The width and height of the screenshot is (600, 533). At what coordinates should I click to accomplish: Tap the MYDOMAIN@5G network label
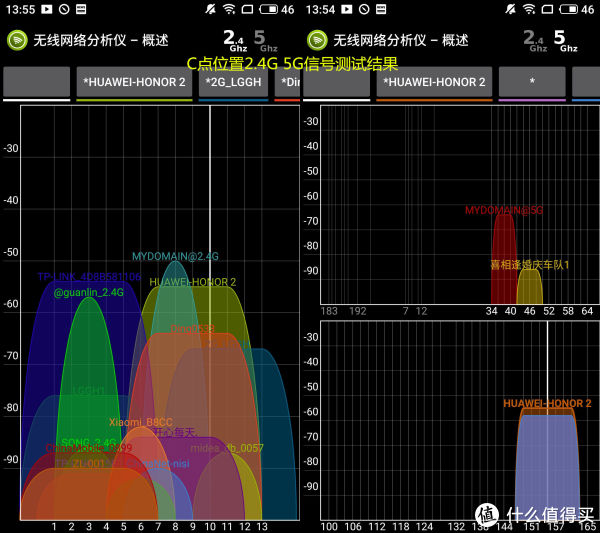[504, 210]
